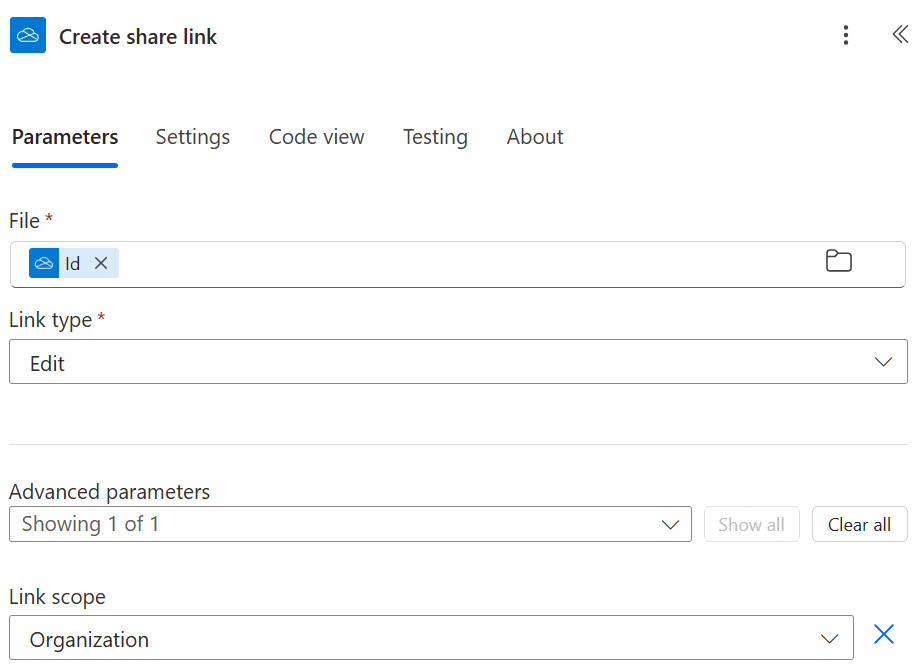Open the Link scope dropdown showing Organization

click(430, 638)
